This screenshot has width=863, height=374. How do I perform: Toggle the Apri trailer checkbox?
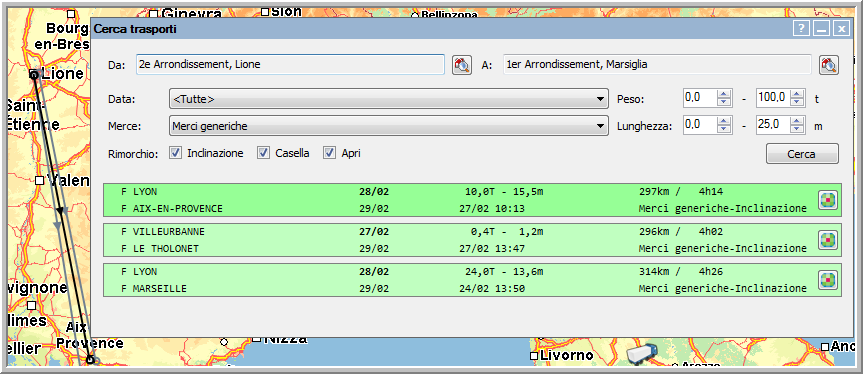point(330,153)
